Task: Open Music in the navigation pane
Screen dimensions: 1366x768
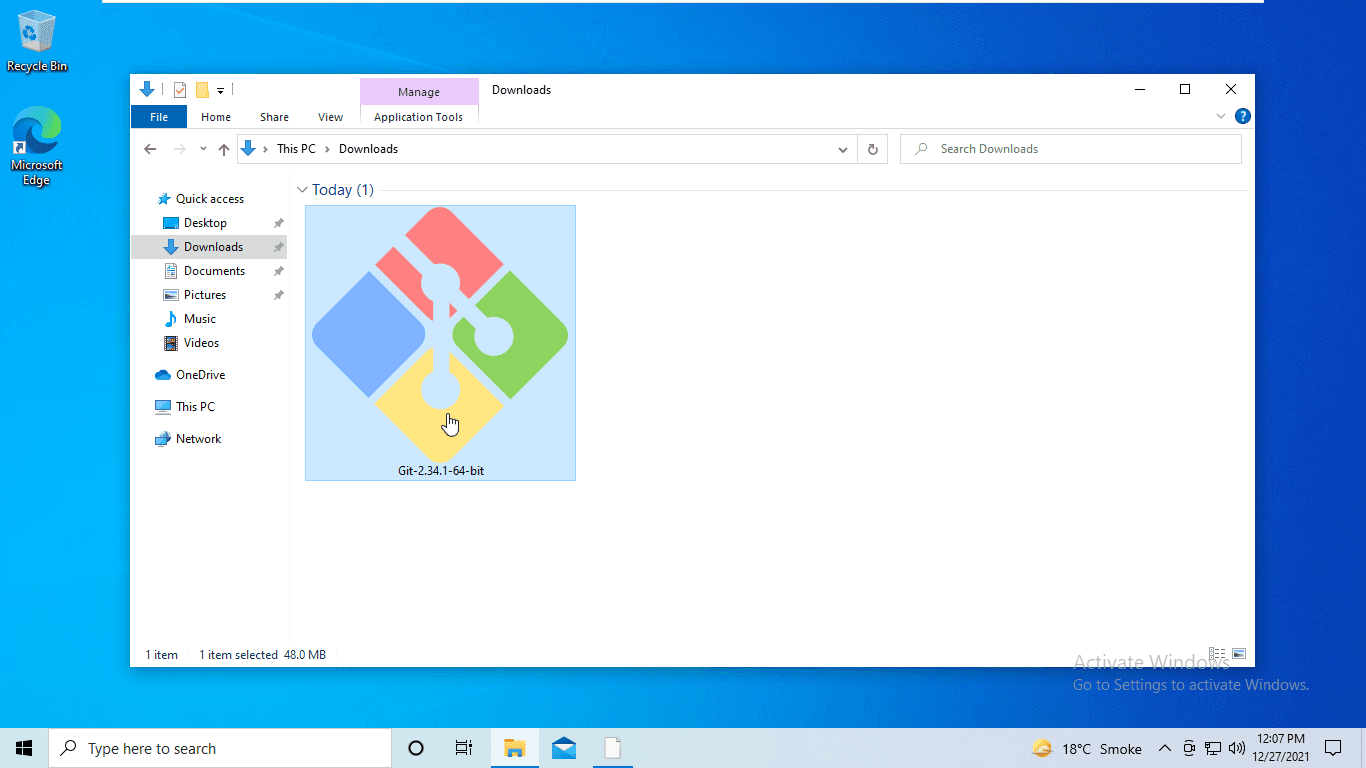Action: click(199, 319)
